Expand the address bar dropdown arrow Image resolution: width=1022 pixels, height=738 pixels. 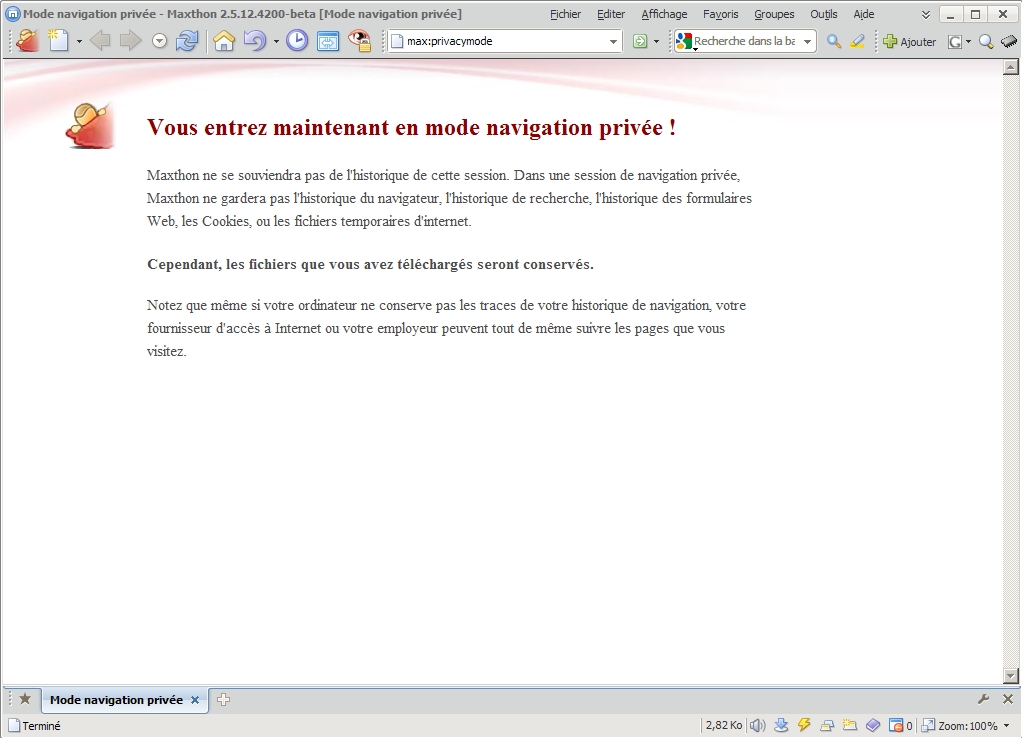613,42
